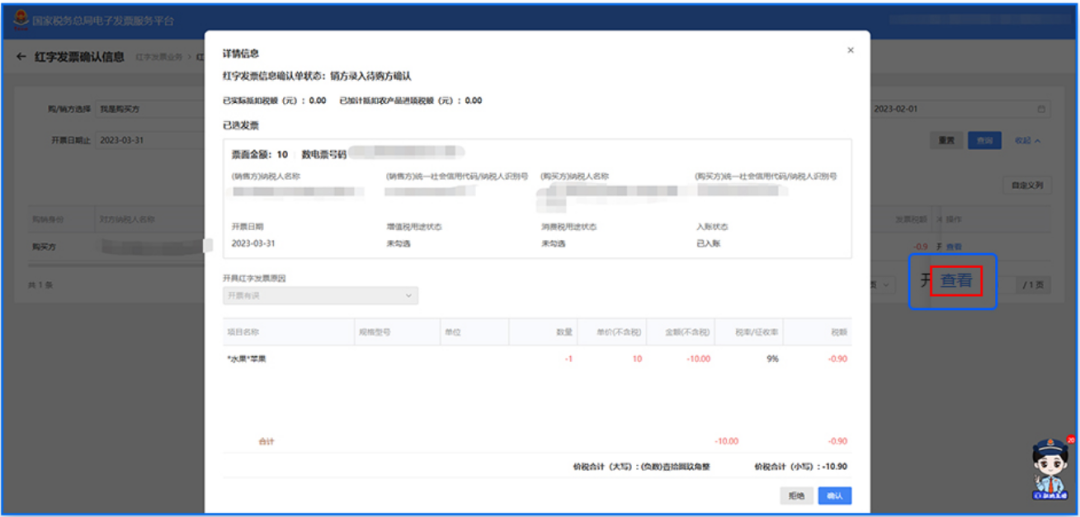
Task: Click the blue 查询 button
Action: pyautogui.click(x=984, y=140)
